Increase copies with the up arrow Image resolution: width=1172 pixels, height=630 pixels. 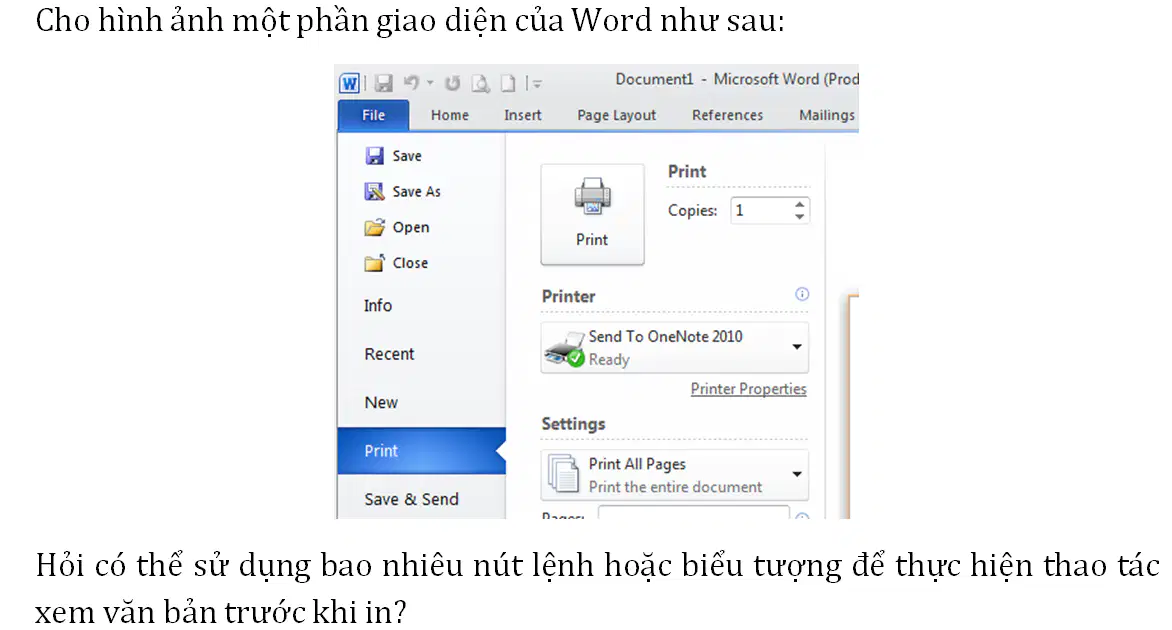(800, 204)
